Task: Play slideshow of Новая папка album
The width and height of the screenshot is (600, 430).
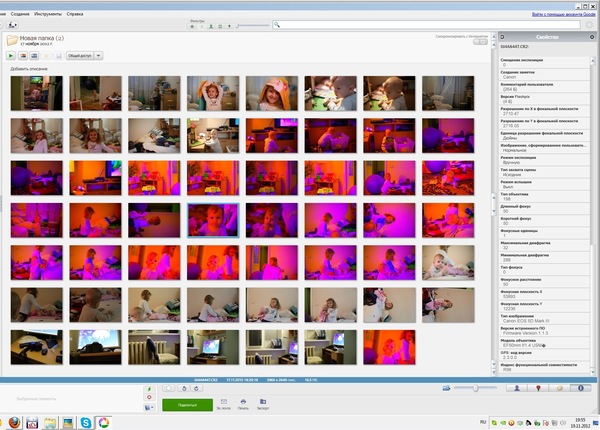Action: tap(11, 56)
